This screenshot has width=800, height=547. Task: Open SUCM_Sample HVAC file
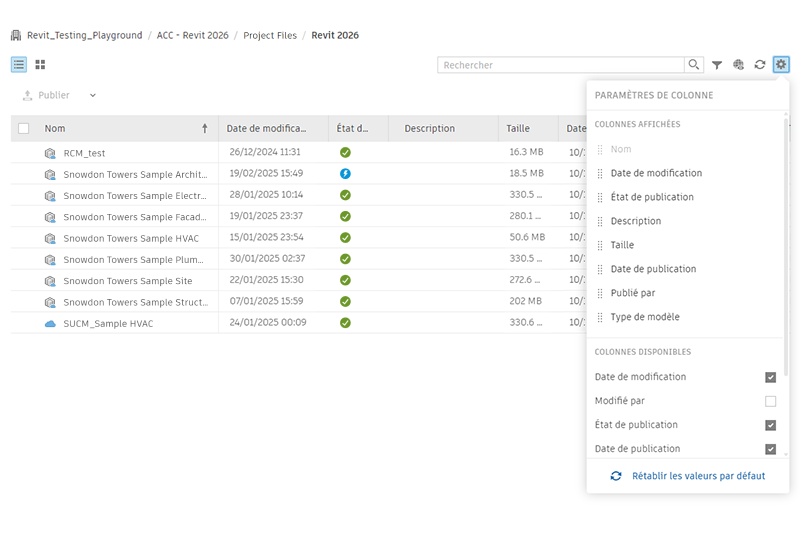pyautogui.click(x=108, y=324)
